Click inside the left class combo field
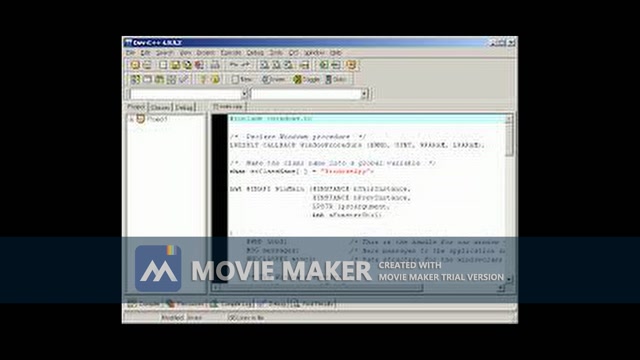 click(186, 94)
